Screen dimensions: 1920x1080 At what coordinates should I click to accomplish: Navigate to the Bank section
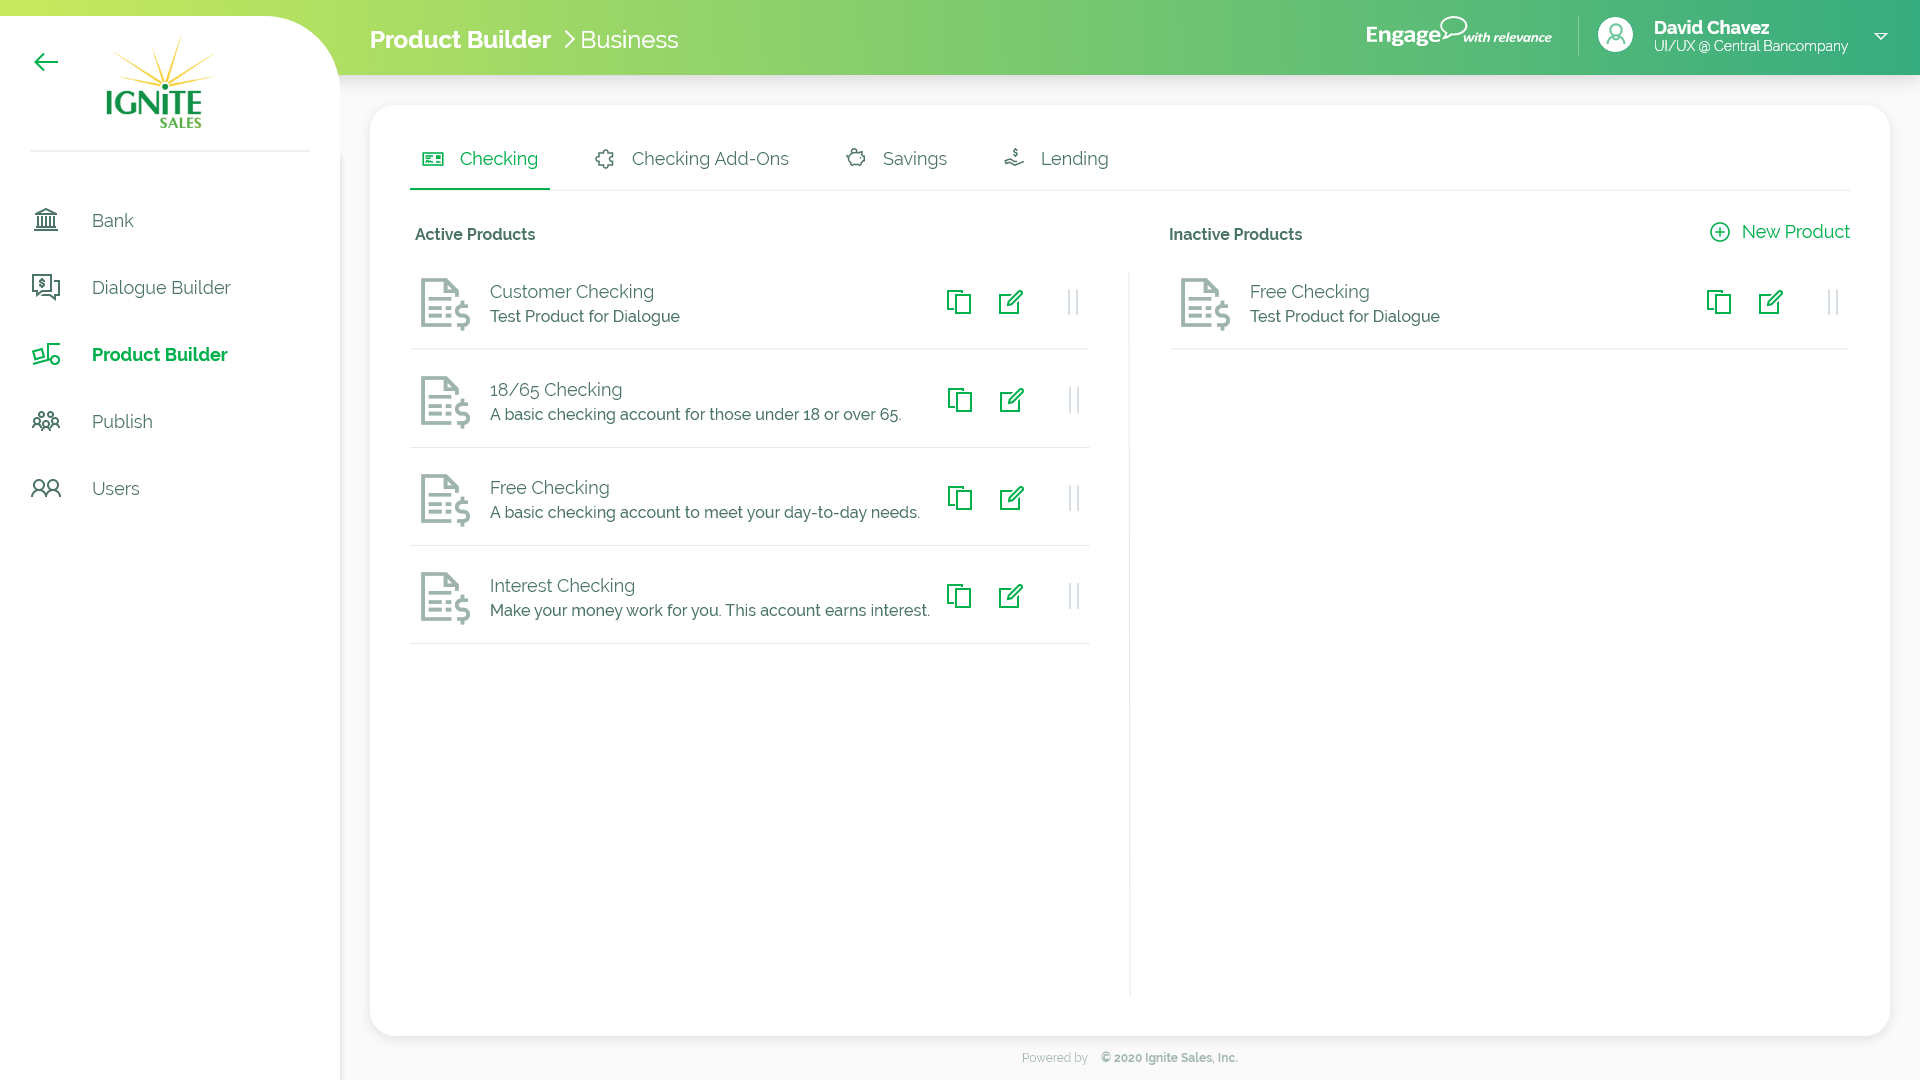(112, 221)
